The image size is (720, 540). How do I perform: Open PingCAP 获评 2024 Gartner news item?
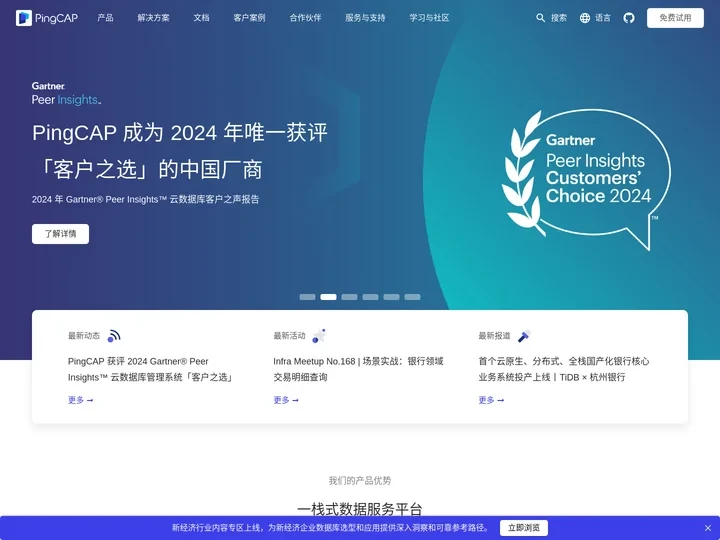(x=151, y=369)
